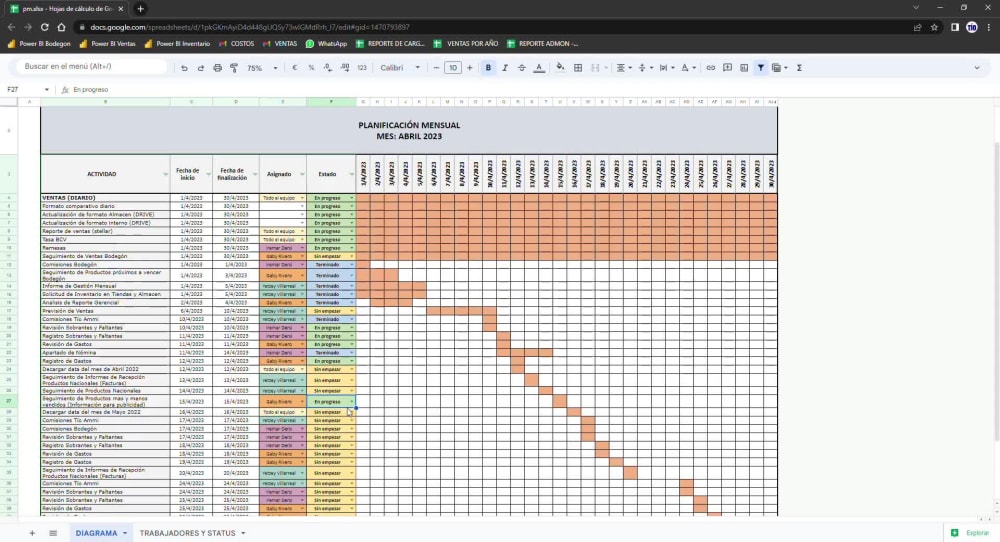Open more number formats (123)

pyautogui.click(x=362, y=68)
